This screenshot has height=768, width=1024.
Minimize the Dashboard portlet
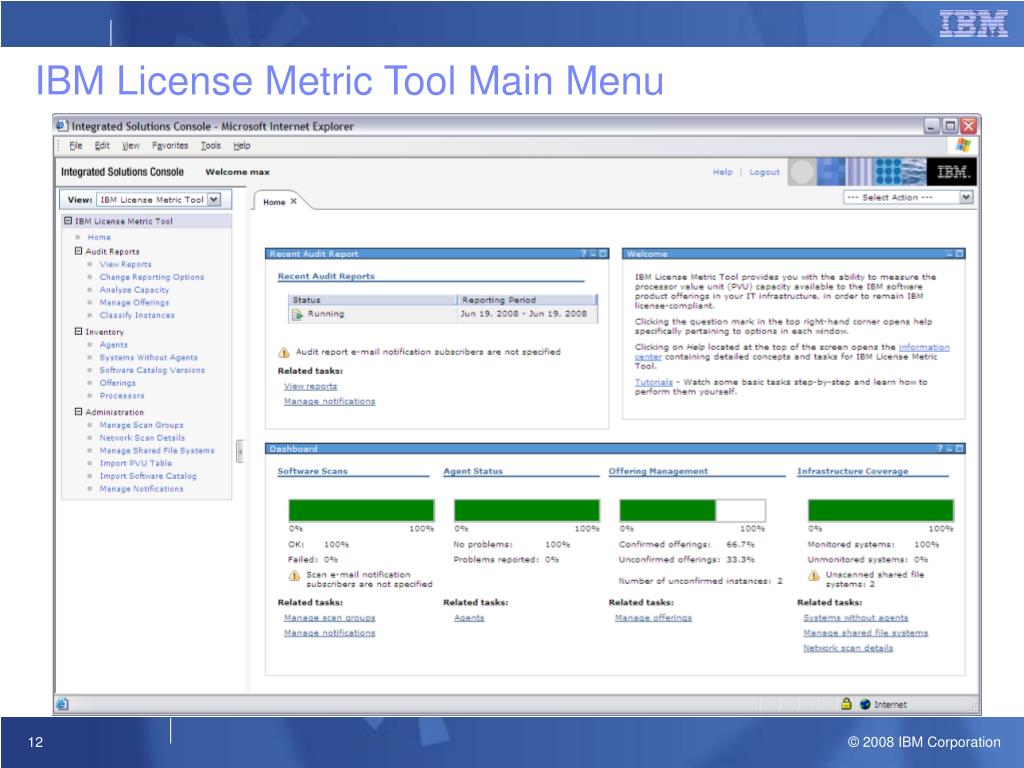[x=950, y=449]
